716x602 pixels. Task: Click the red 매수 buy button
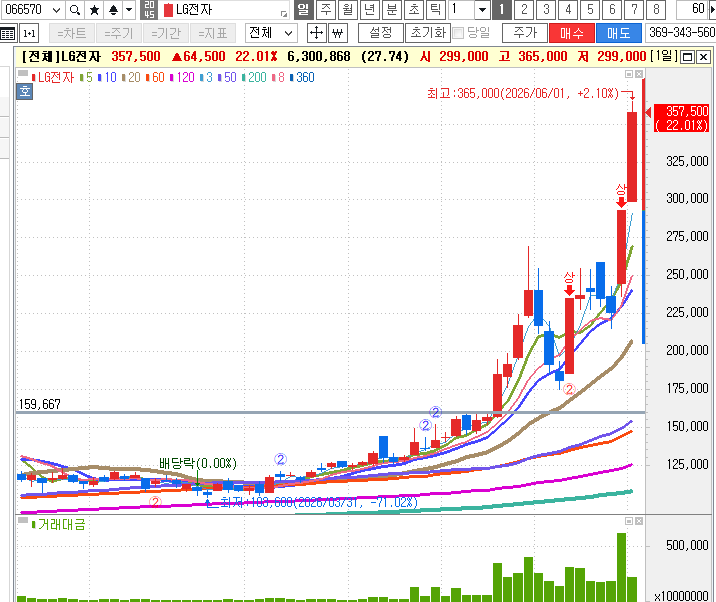click(572, 33)
